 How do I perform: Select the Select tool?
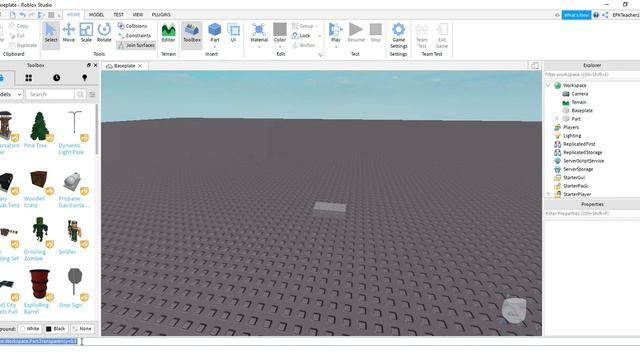[51, 33]
